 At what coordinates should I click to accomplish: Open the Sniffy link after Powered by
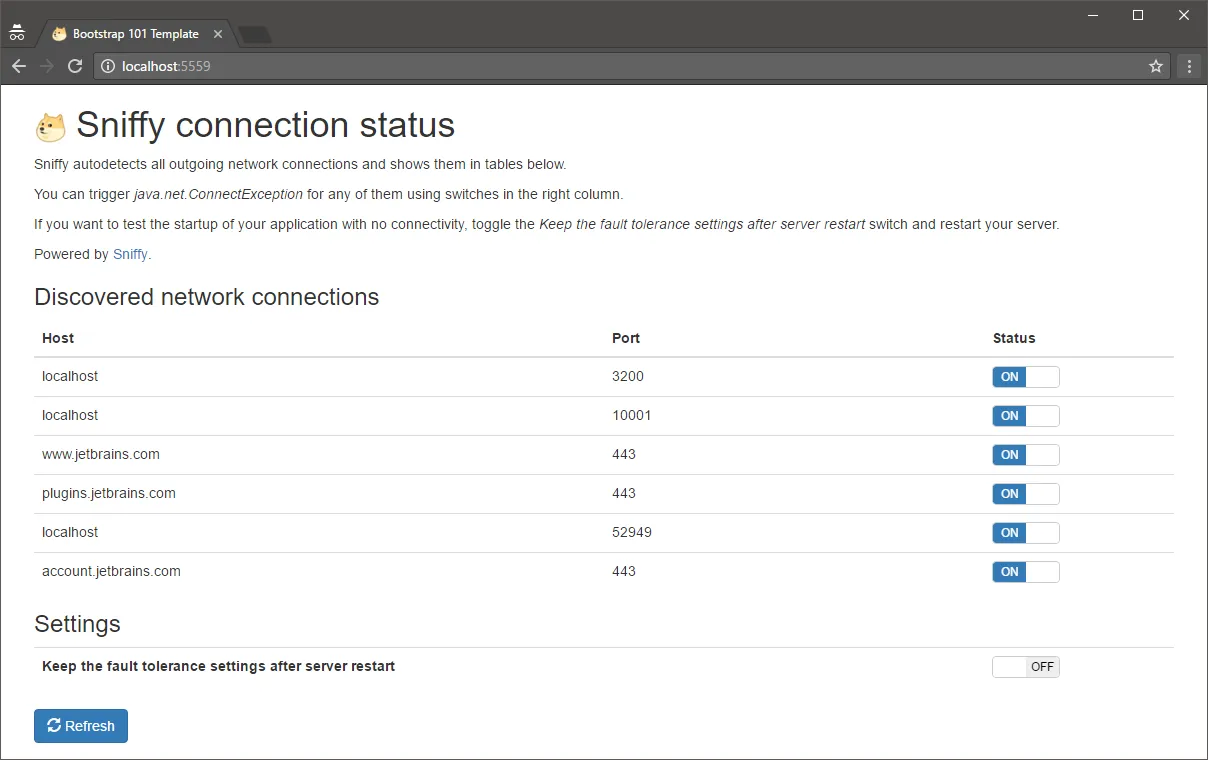point(130,254)
